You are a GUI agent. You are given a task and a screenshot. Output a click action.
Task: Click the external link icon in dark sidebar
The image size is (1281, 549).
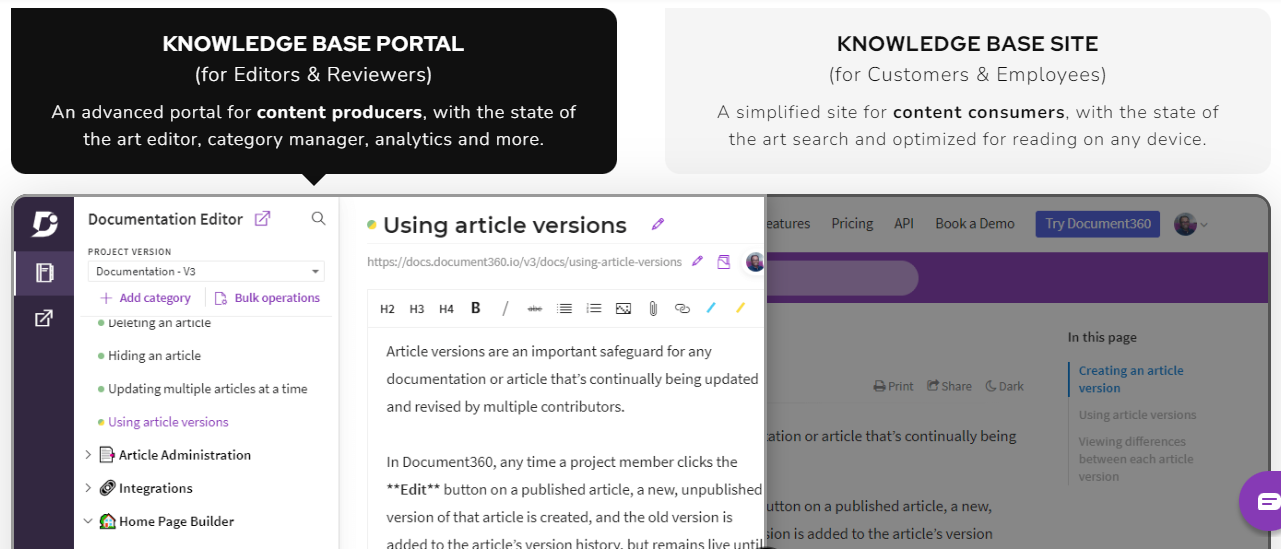[44, 319]
